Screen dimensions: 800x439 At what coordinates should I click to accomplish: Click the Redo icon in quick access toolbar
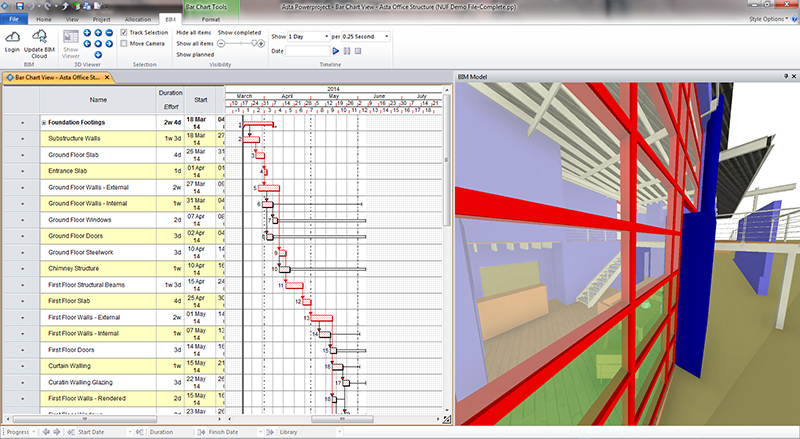[x=48, y=6]
